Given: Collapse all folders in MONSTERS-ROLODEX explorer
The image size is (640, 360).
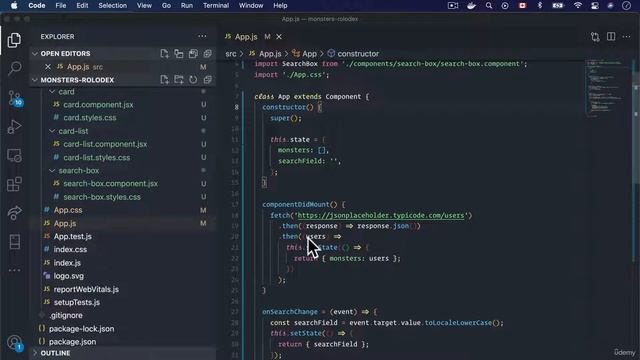Looking at the screenshot, I should [207, 80].
